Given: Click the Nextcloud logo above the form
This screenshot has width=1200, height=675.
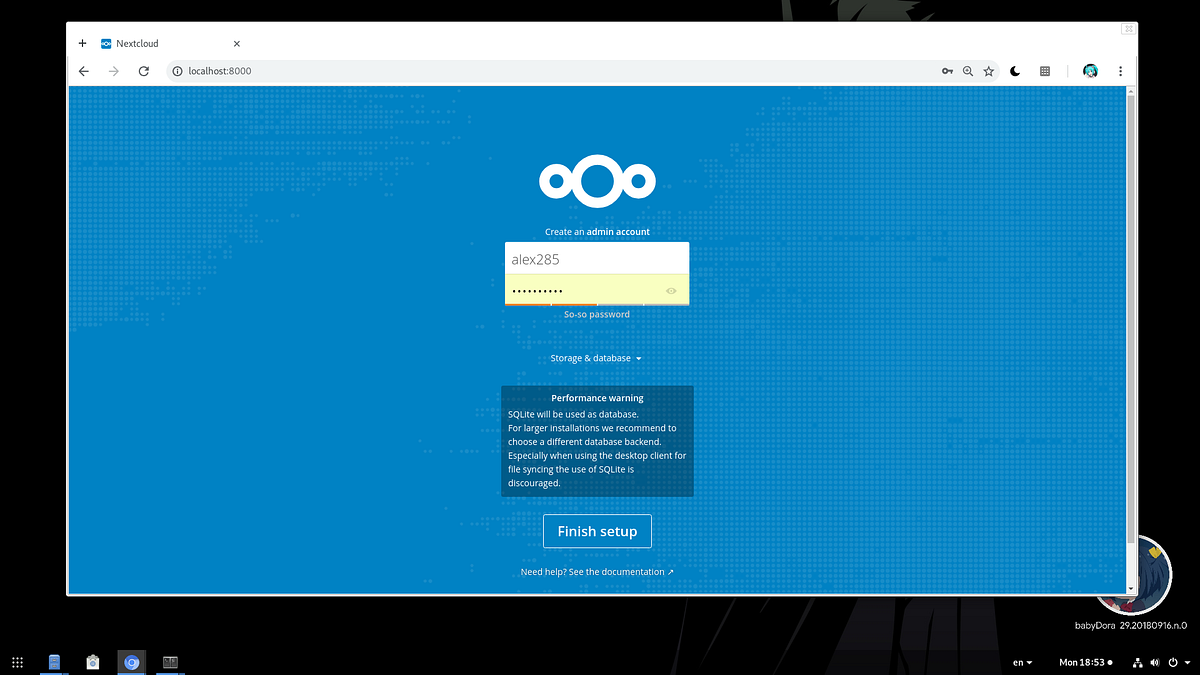Looking at the screenshot, I should tap(597, 181).
